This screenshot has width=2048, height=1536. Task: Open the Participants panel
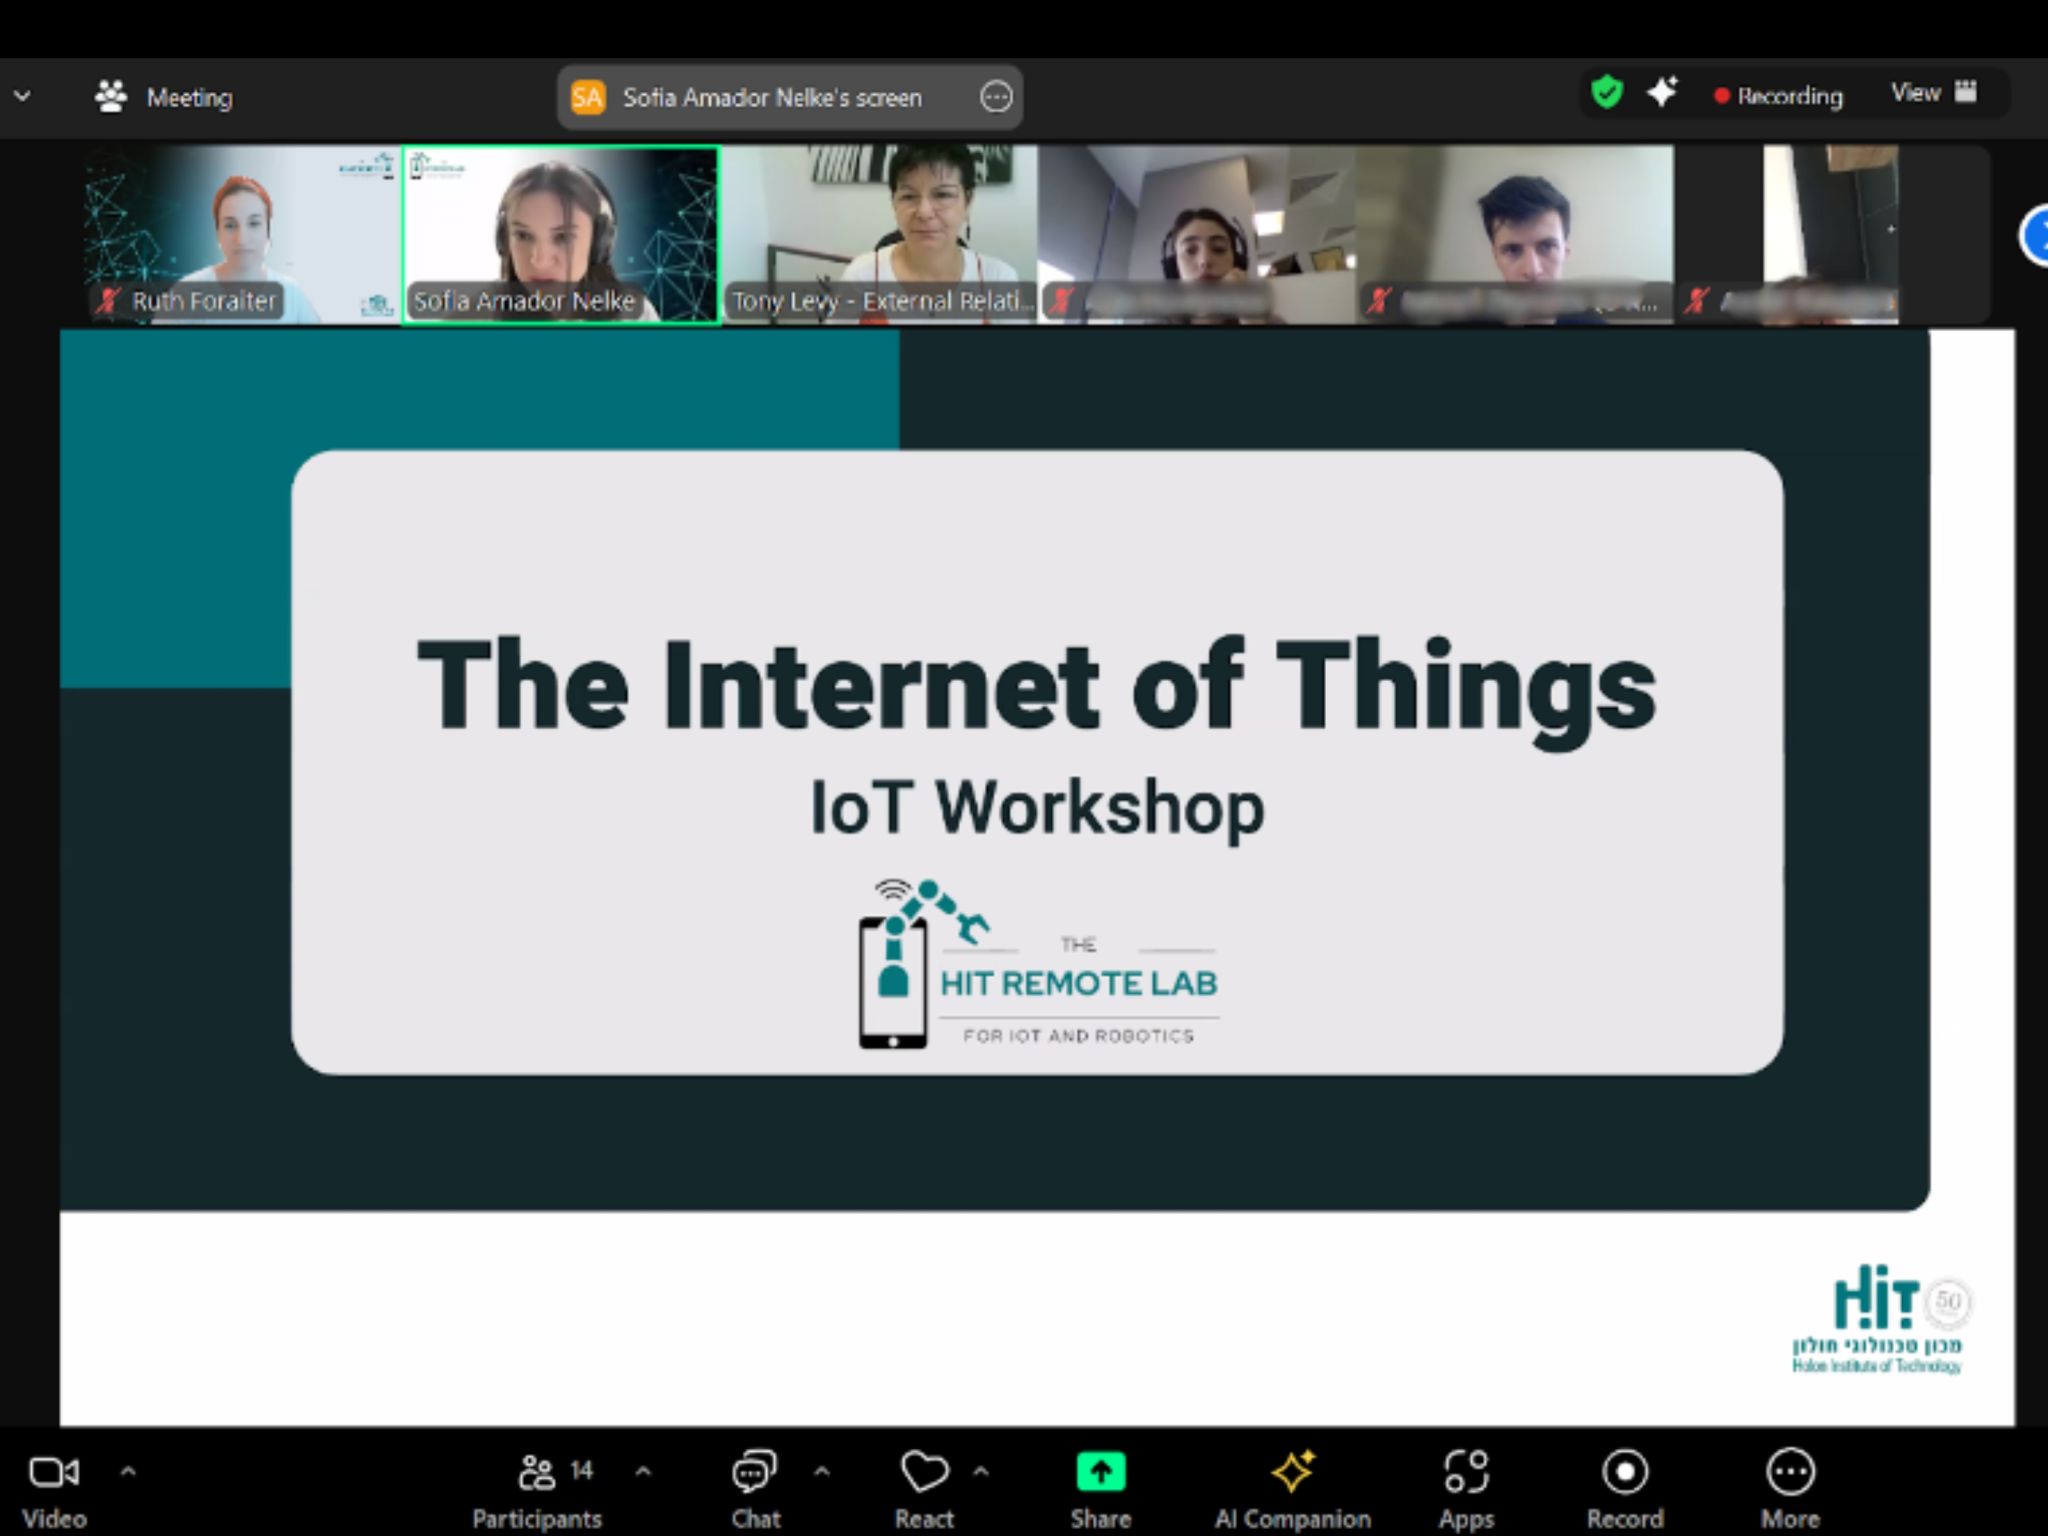click(537, 1489)
